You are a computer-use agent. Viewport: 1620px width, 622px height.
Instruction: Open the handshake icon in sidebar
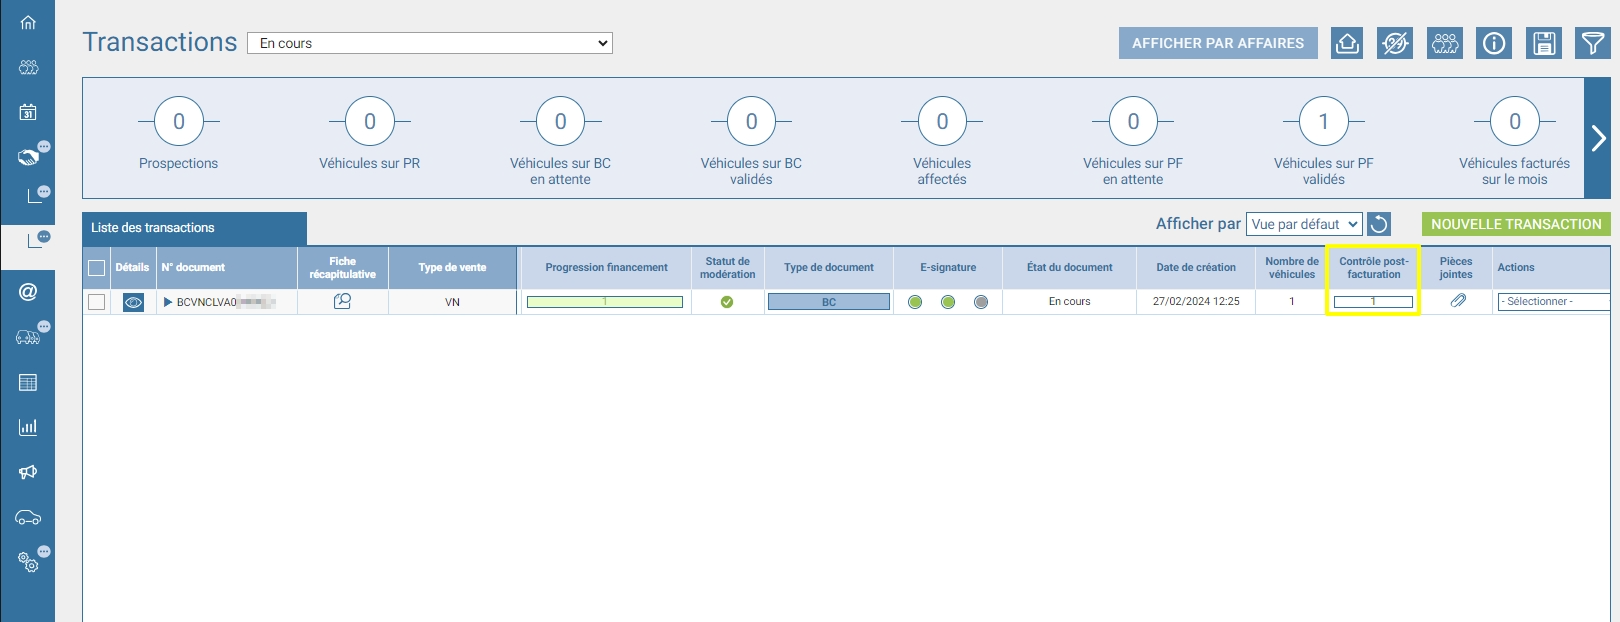(28, 157)
